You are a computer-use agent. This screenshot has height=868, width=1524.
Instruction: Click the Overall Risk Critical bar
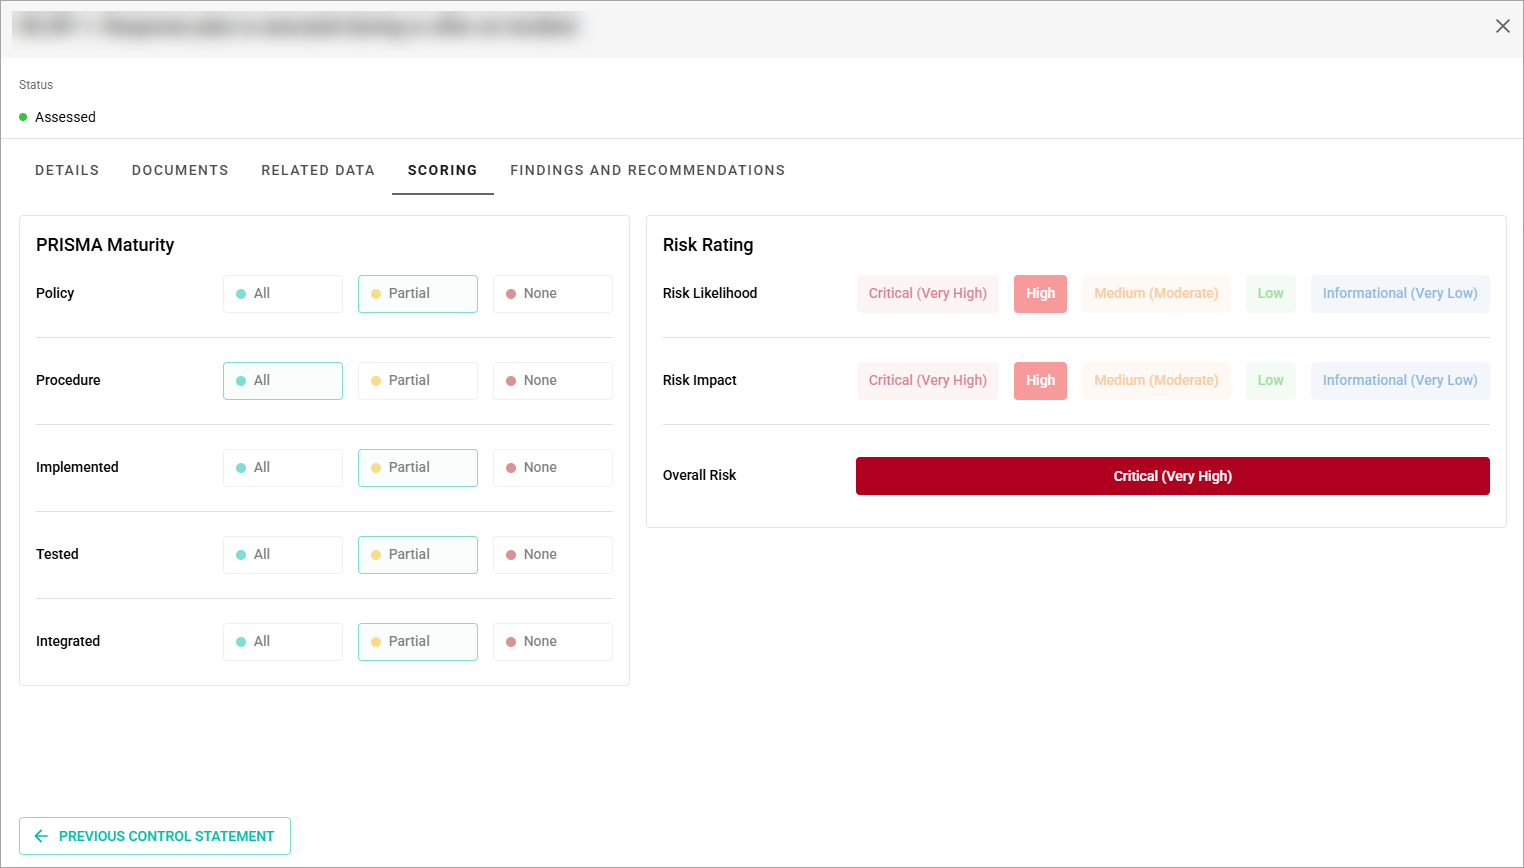click(x=1173, y=476)
